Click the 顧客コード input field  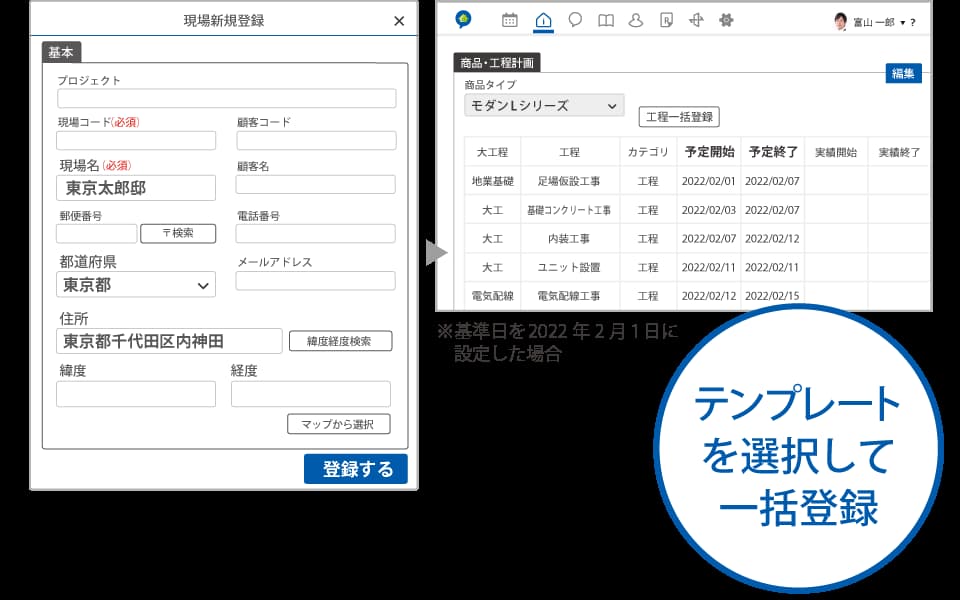317,140
